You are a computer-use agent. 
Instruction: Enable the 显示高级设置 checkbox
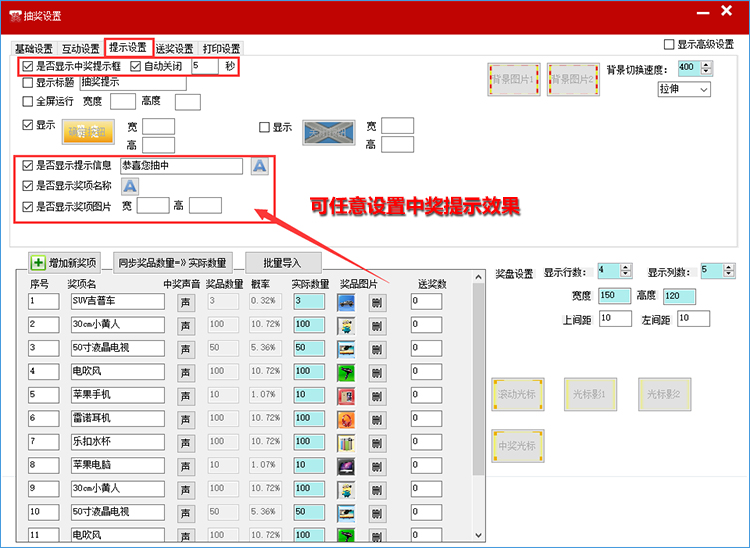click(x=669, y=45)
